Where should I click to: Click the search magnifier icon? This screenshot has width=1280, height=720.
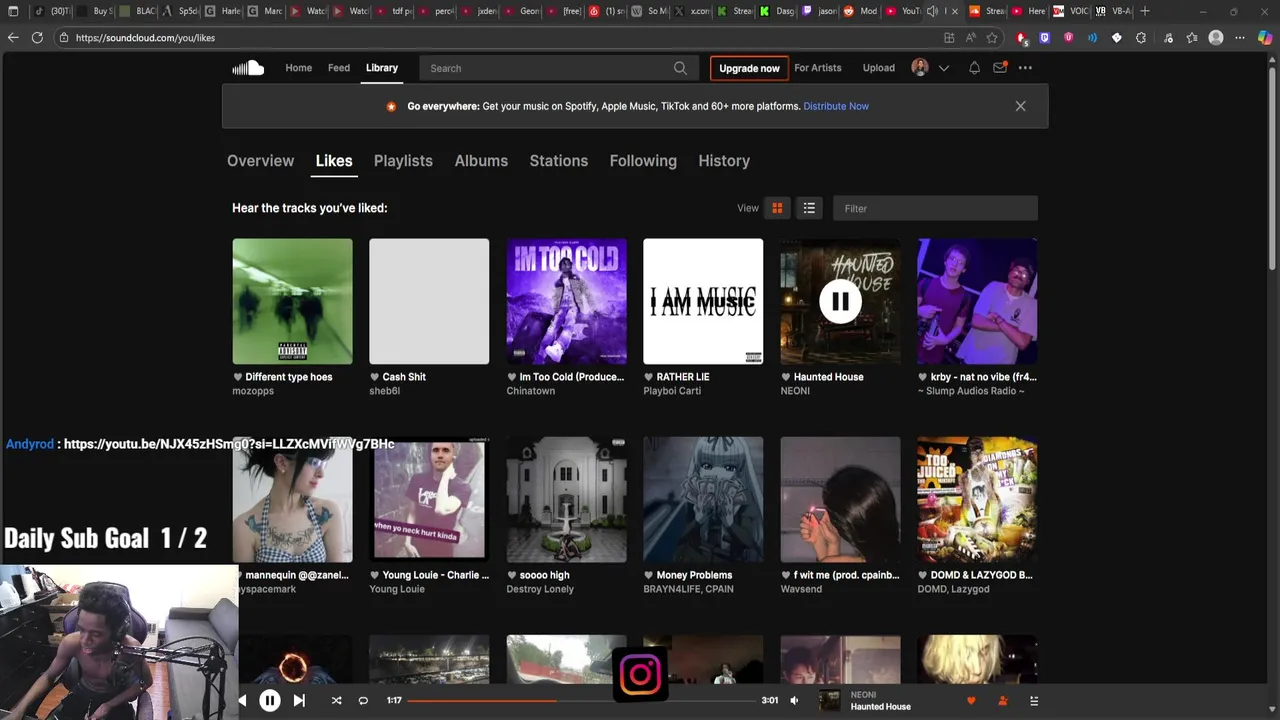click(x=680, y=68)
